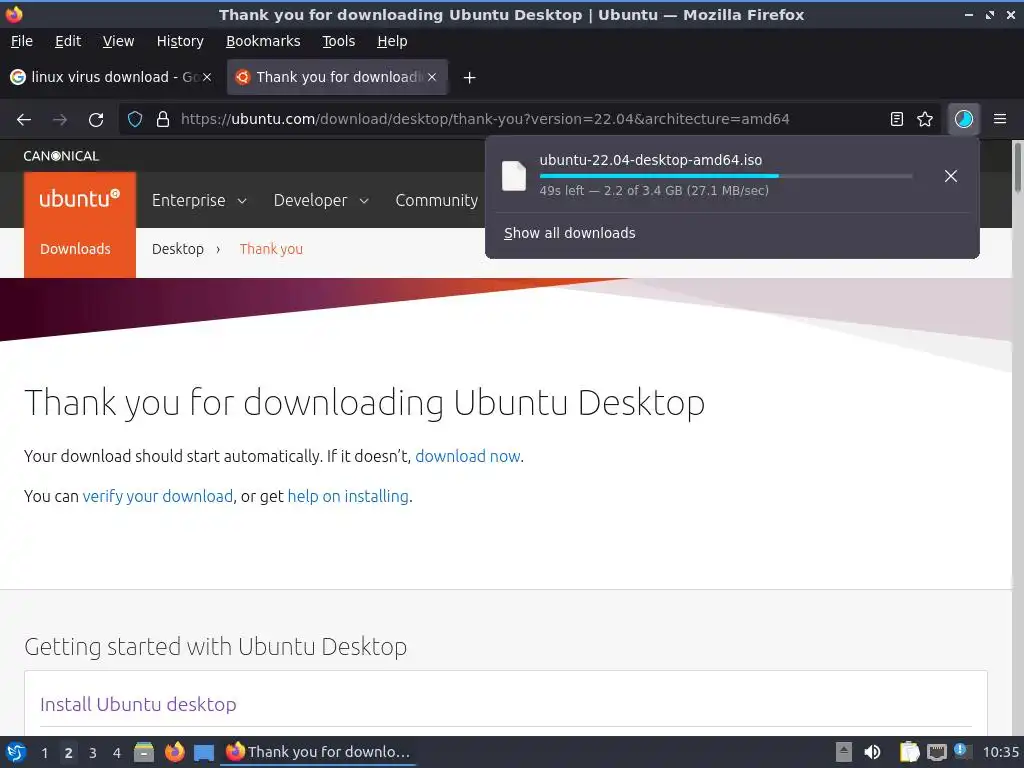
Task: Open tracking protection shield icon
Action: (135, 119)
